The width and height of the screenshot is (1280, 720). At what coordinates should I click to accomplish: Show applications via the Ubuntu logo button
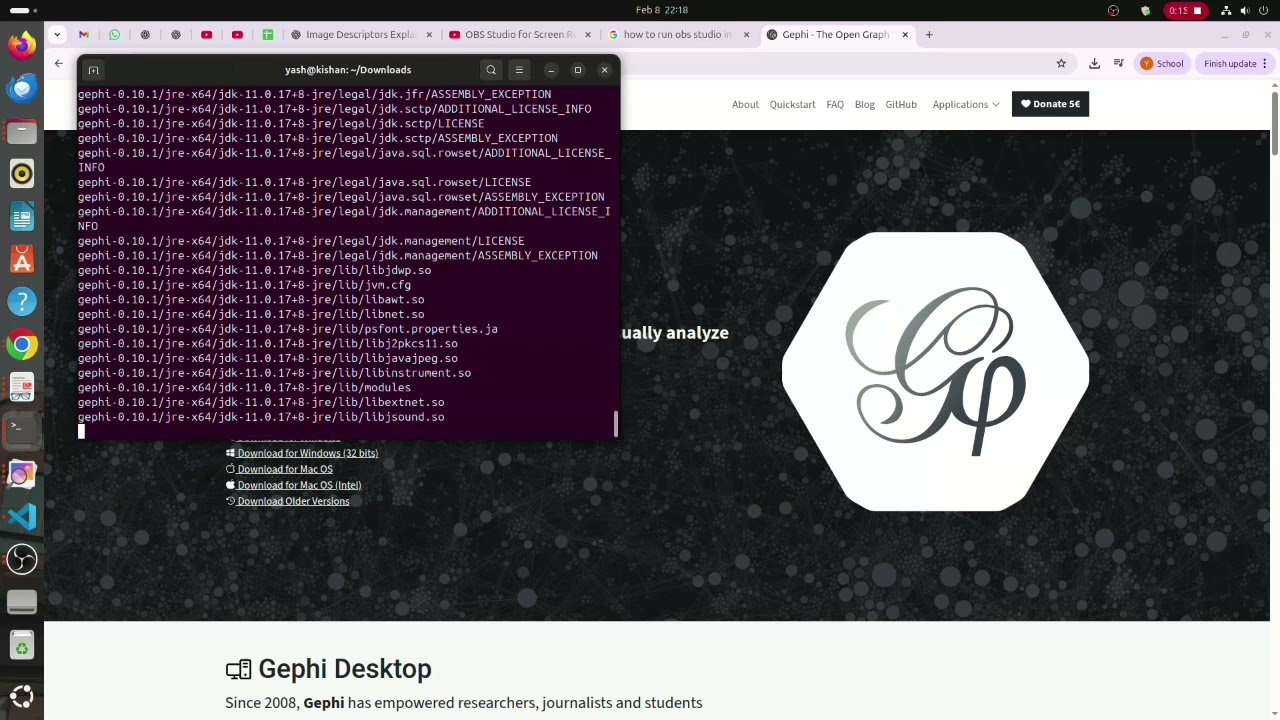pos(22,696)
